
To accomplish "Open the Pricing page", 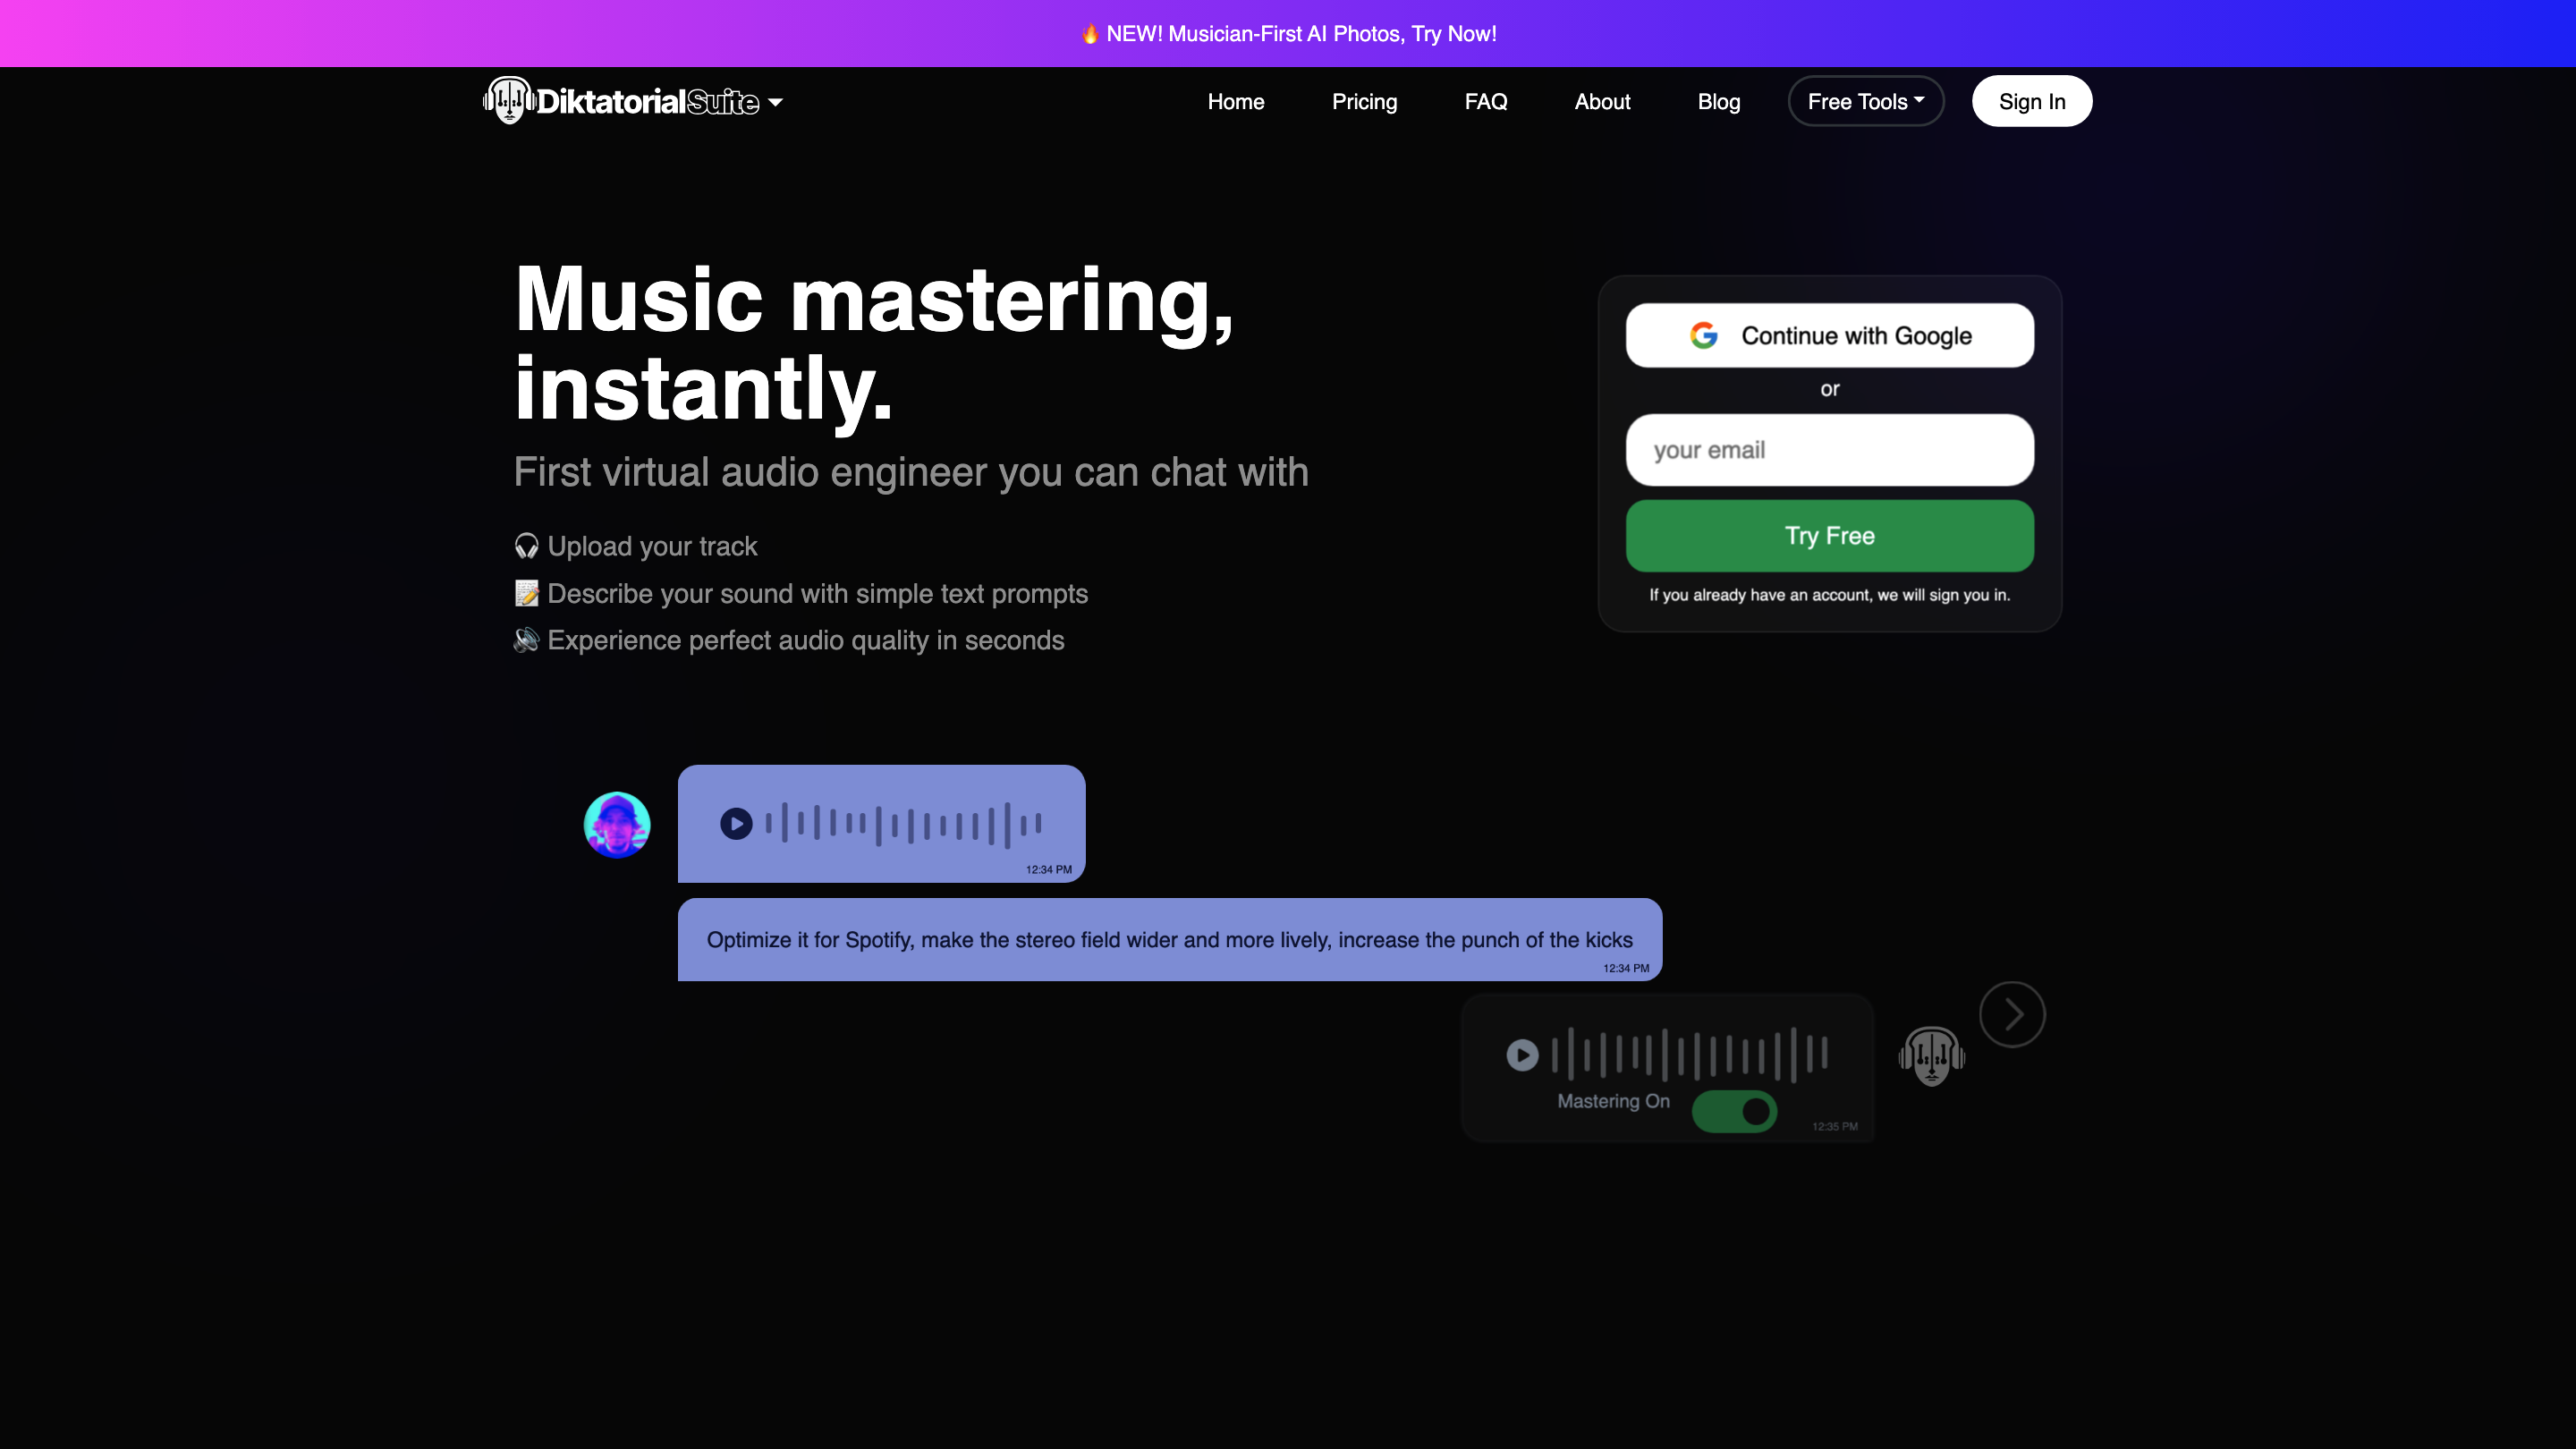I will click(x=1364, y=101).
